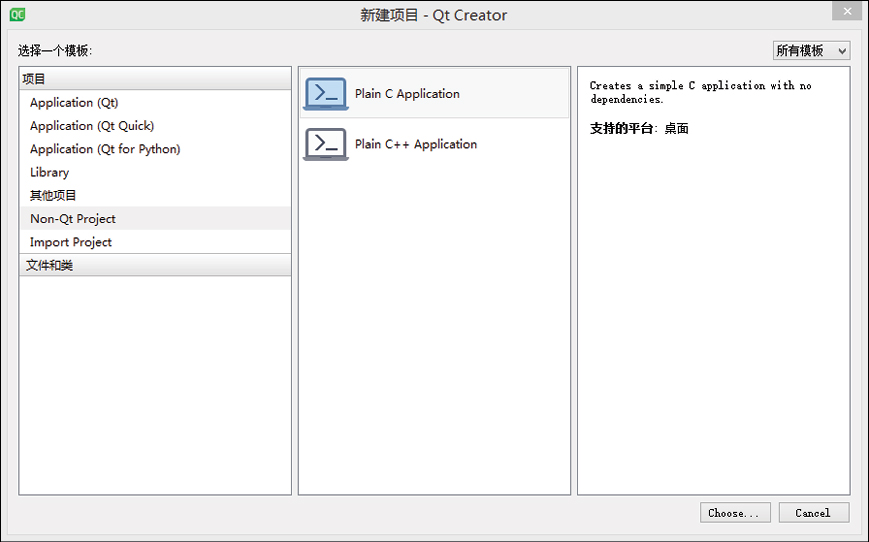Select Application (Qt Quick) category

click(92, 126)
